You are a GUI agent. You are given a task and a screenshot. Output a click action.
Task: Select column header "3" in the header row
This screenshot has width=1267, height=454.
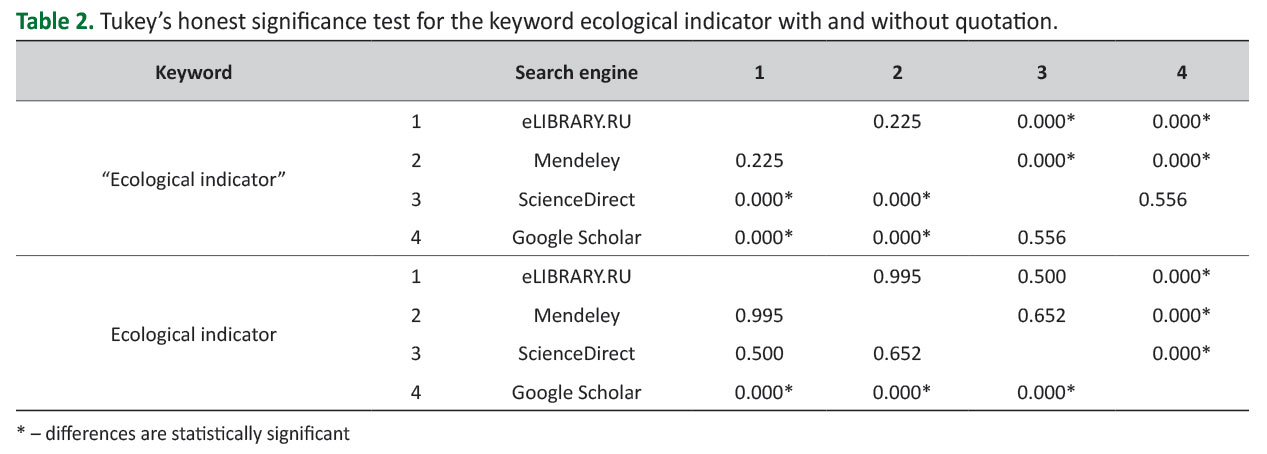(x=1042, y=72)
